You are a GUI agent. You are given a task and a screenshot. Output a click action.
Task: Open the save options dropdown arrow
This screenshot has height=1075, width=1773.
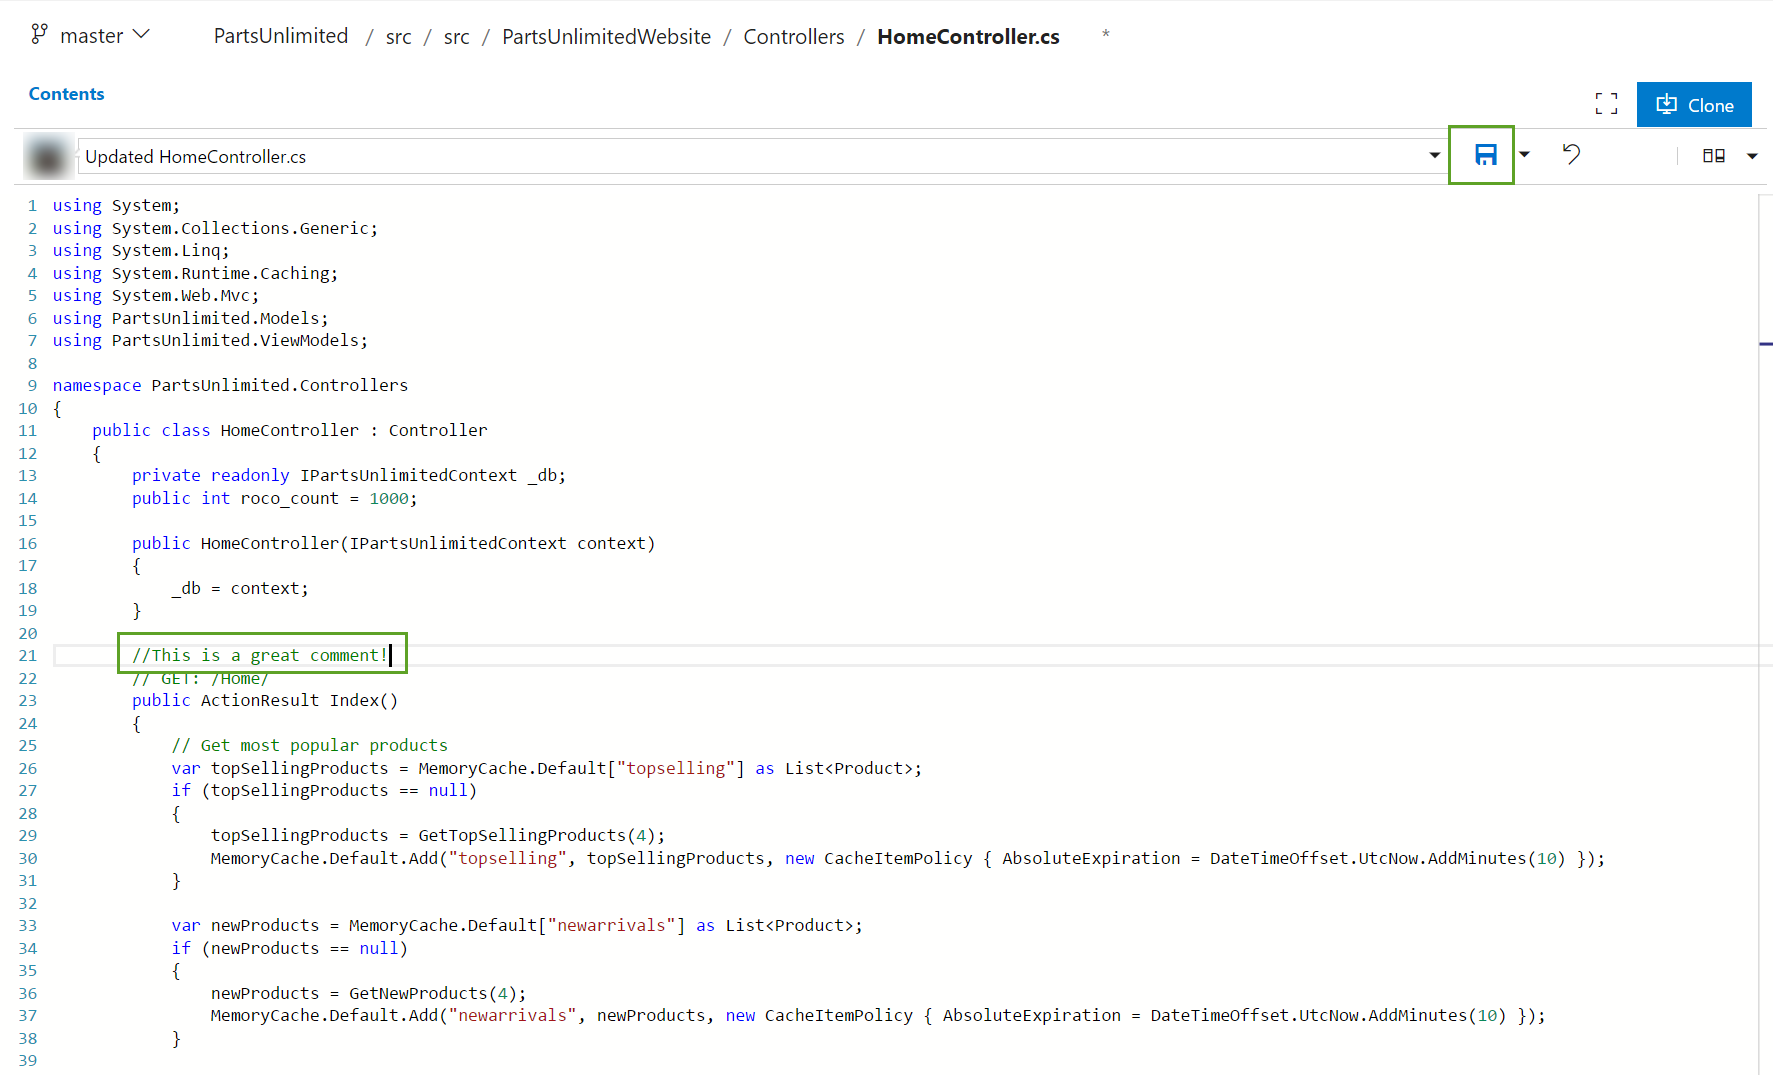click(1524, 155)
